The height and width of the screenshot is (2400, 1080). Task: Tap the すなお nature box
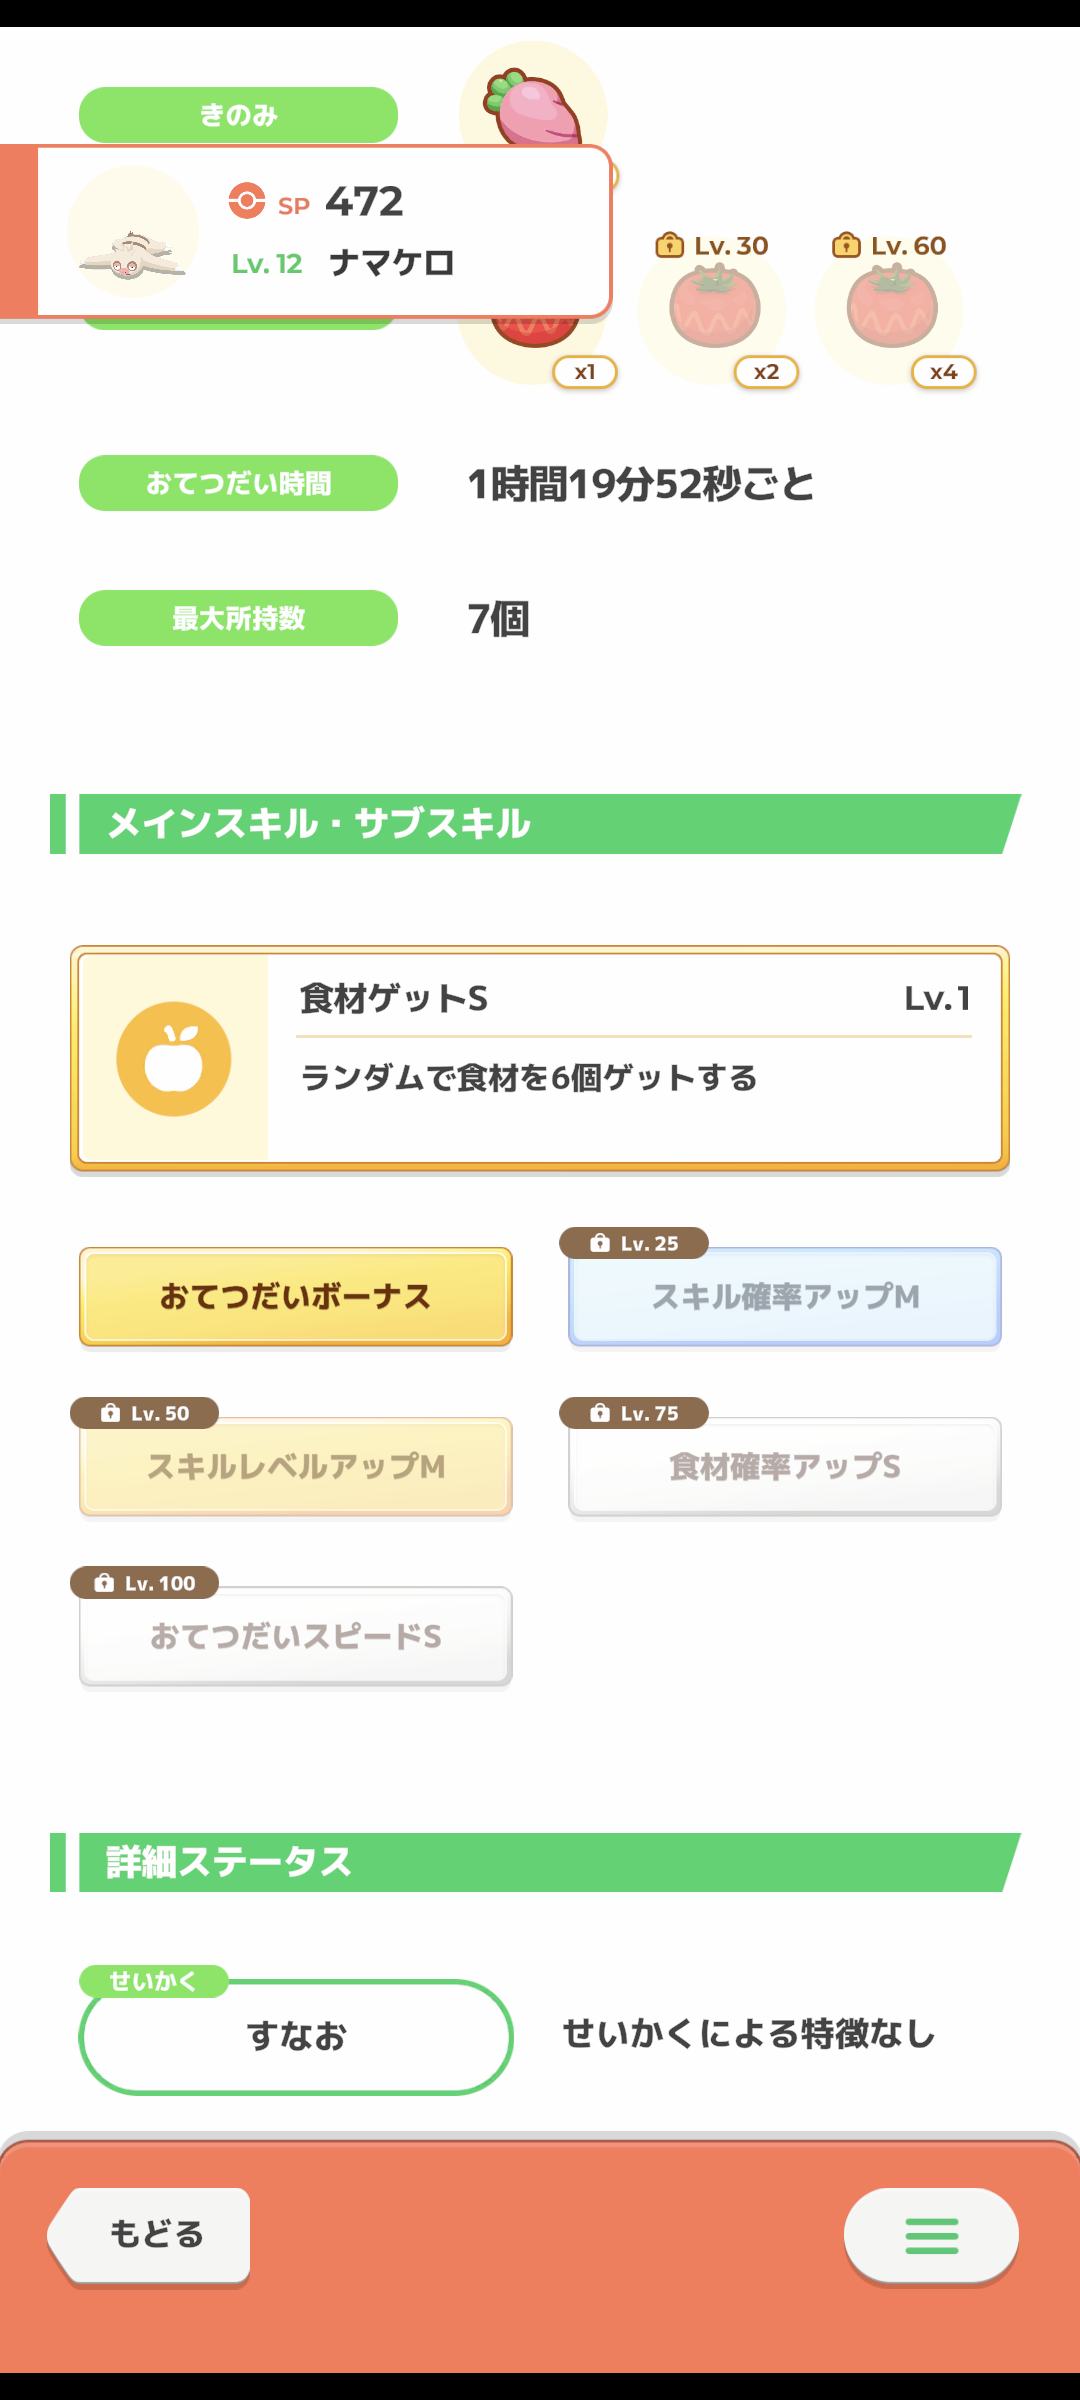[296, 2037]
